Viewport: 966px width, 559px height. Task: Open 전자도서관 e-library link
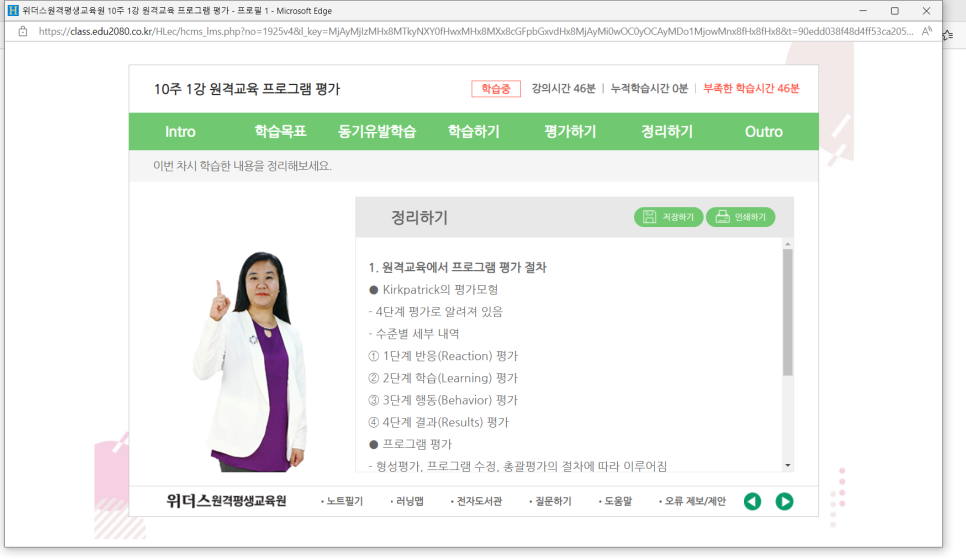[x=477, y=501]
